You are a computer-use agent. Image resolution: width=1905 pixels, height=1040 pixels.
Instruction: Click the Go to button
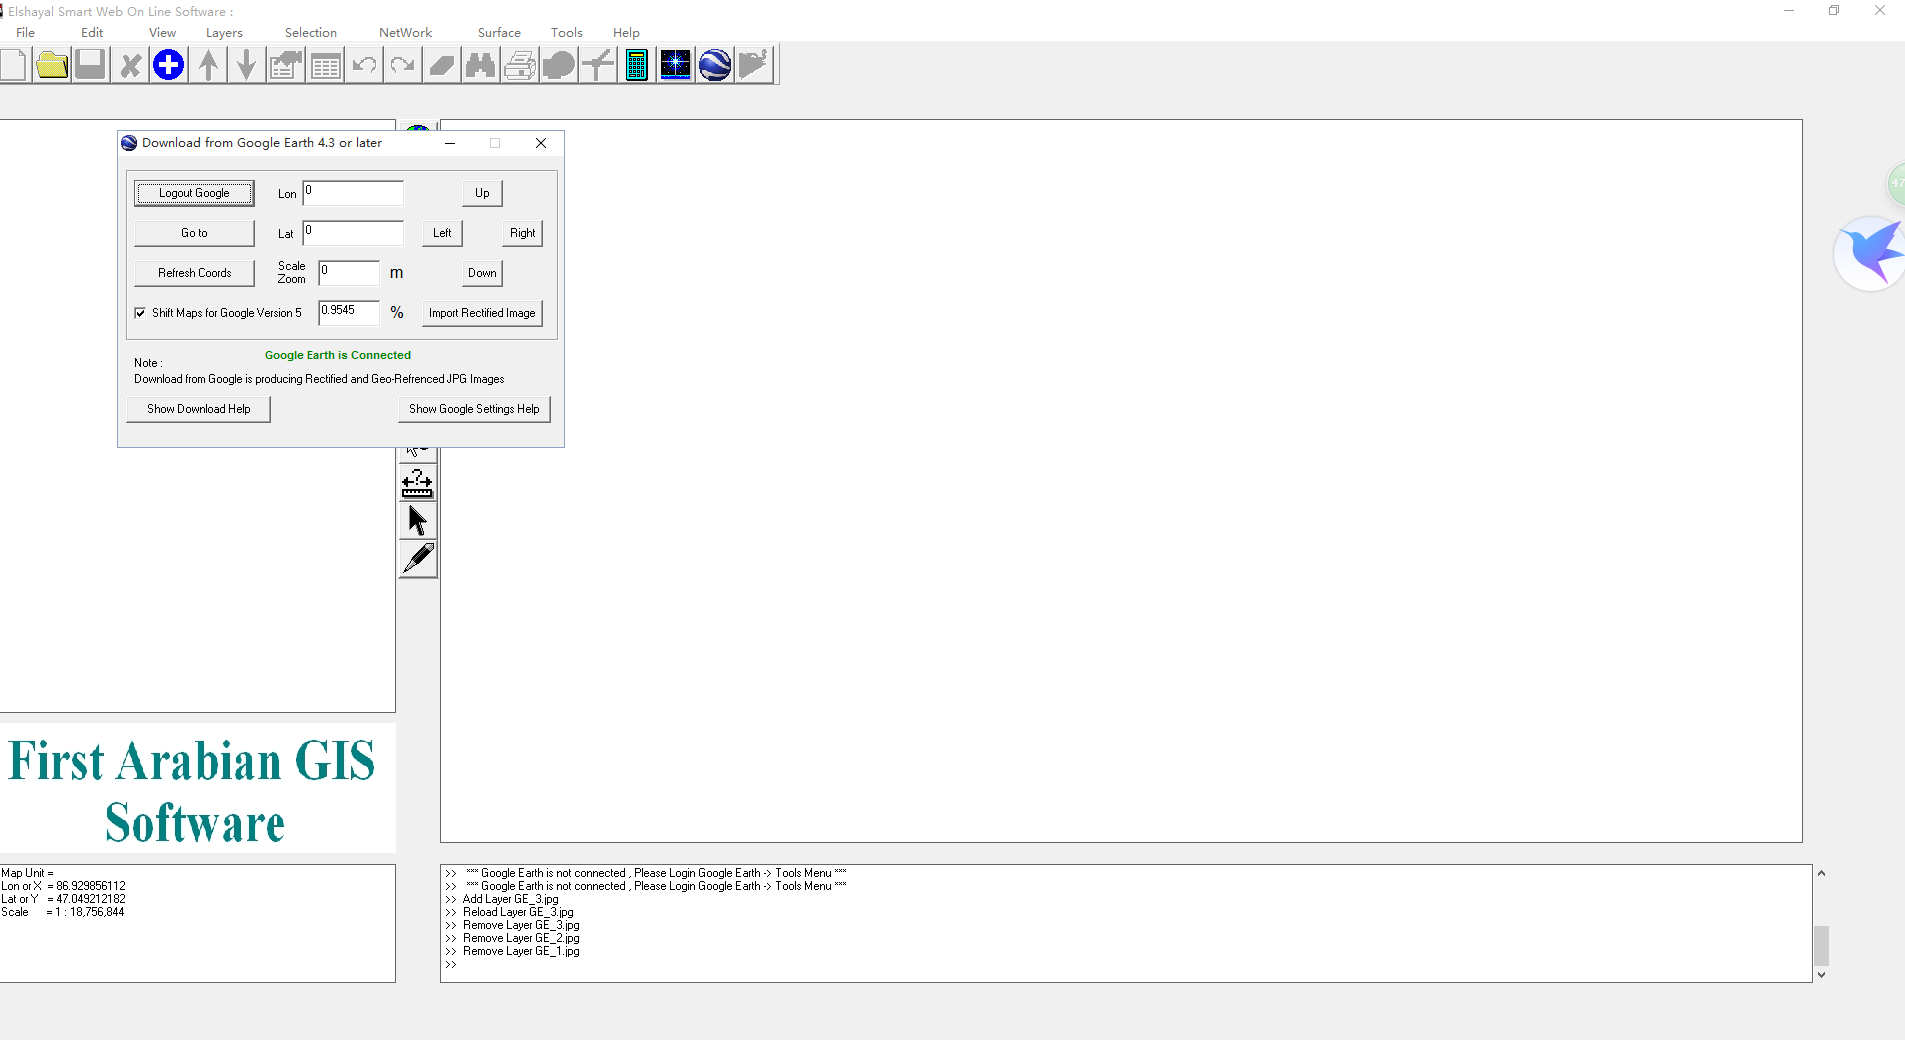coord(194,233)
